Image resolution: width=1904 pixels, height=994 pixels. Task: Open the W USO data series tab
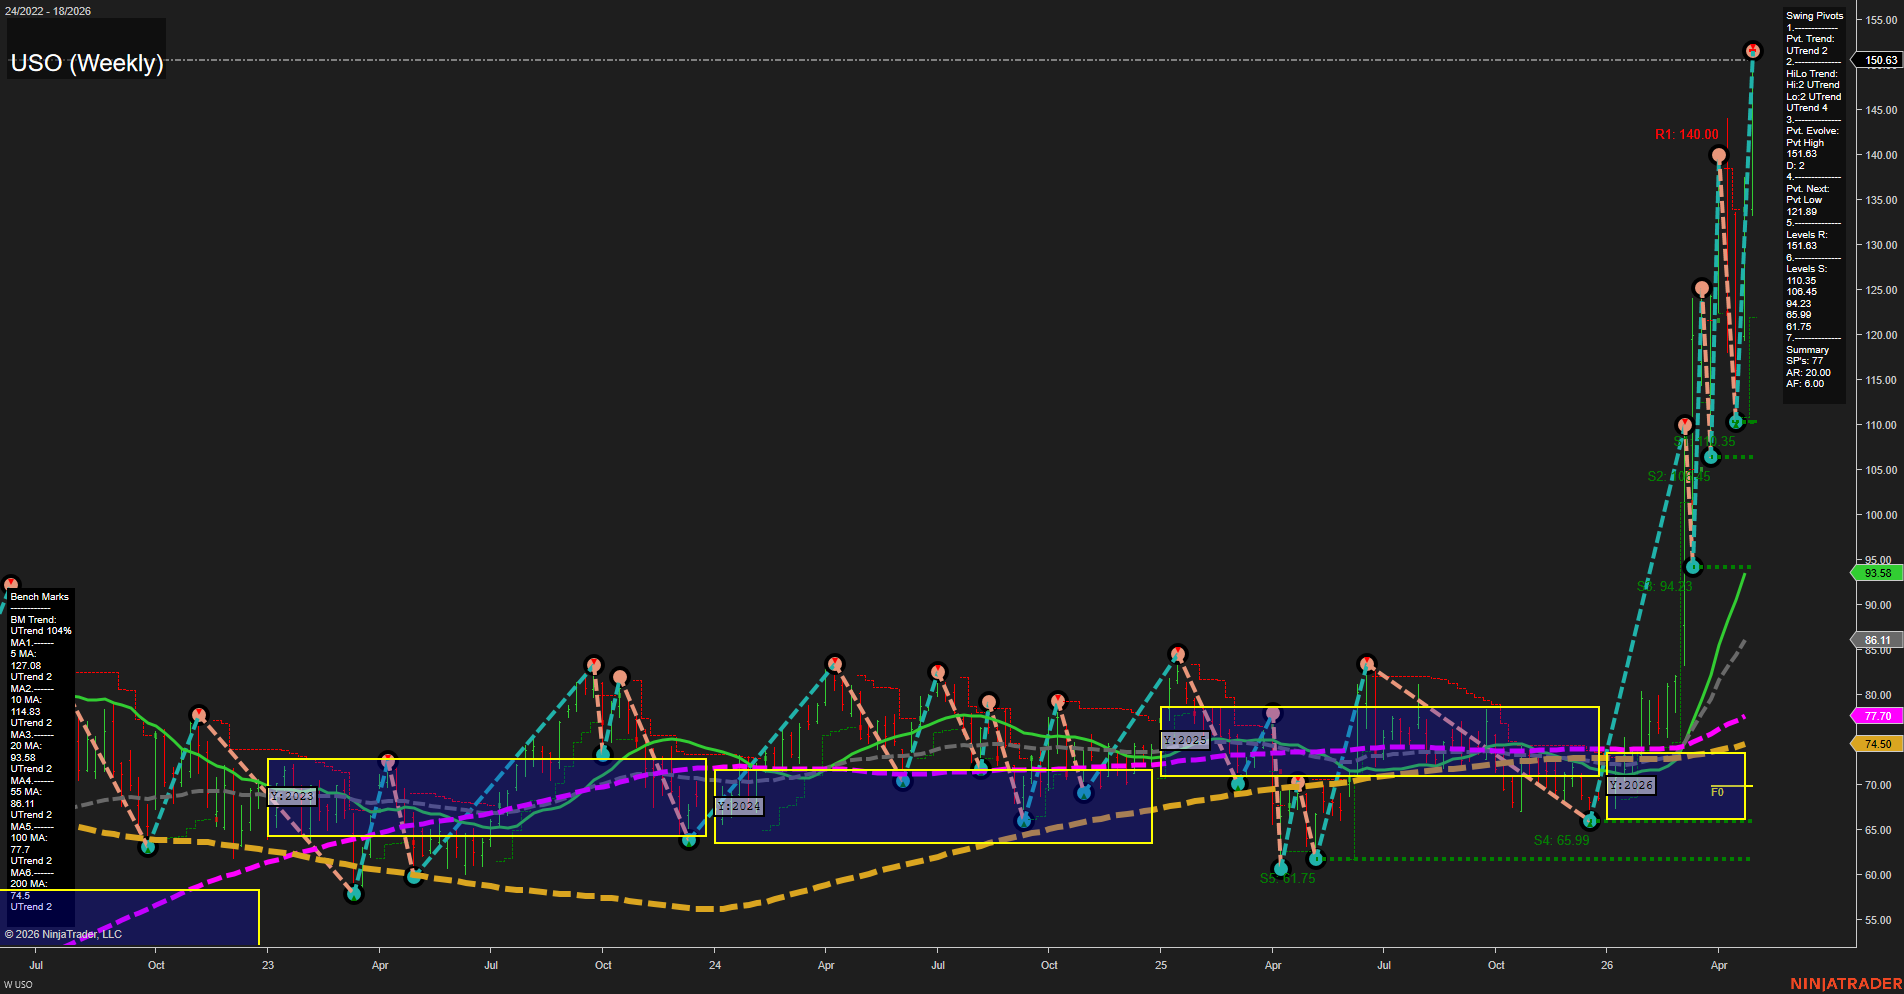16,983
